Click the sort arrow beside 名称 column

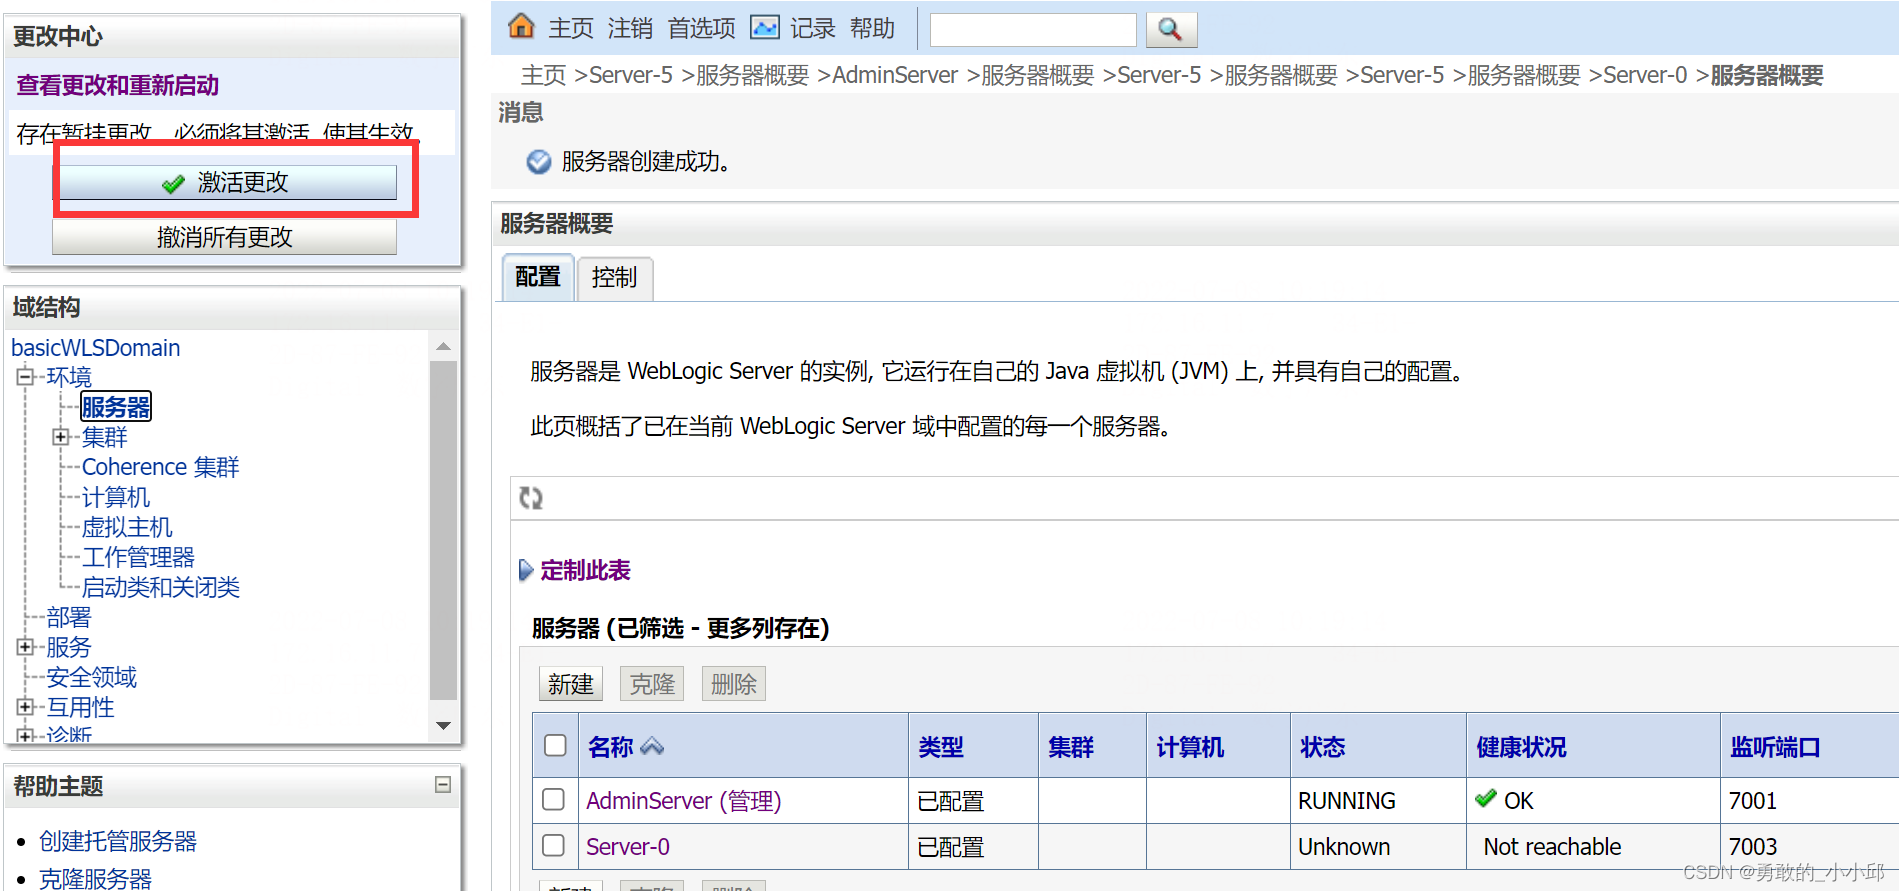click(x=652, y=746)
